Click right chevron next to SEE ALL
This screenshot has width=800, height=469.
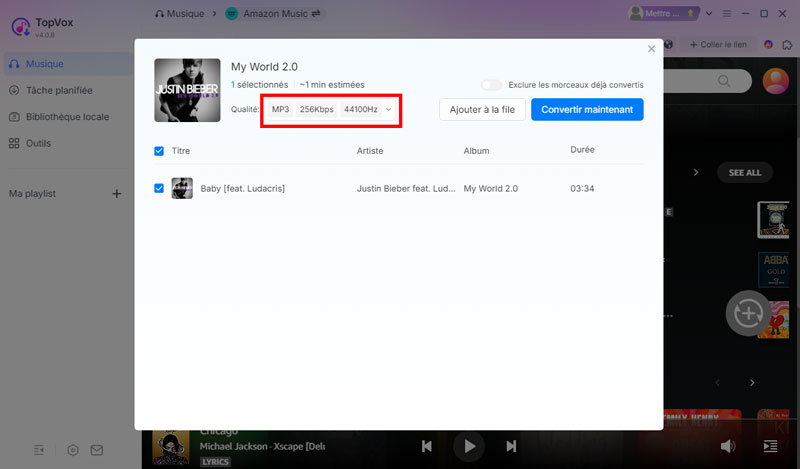point(696,172)
